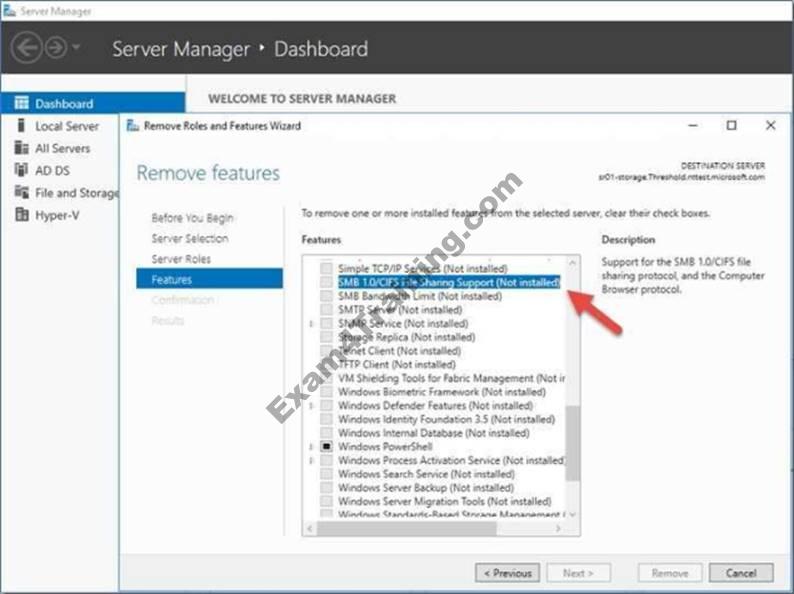794x594 pixels.
Task: Expand the SNMP Service tree node
Action: [312, 324]
